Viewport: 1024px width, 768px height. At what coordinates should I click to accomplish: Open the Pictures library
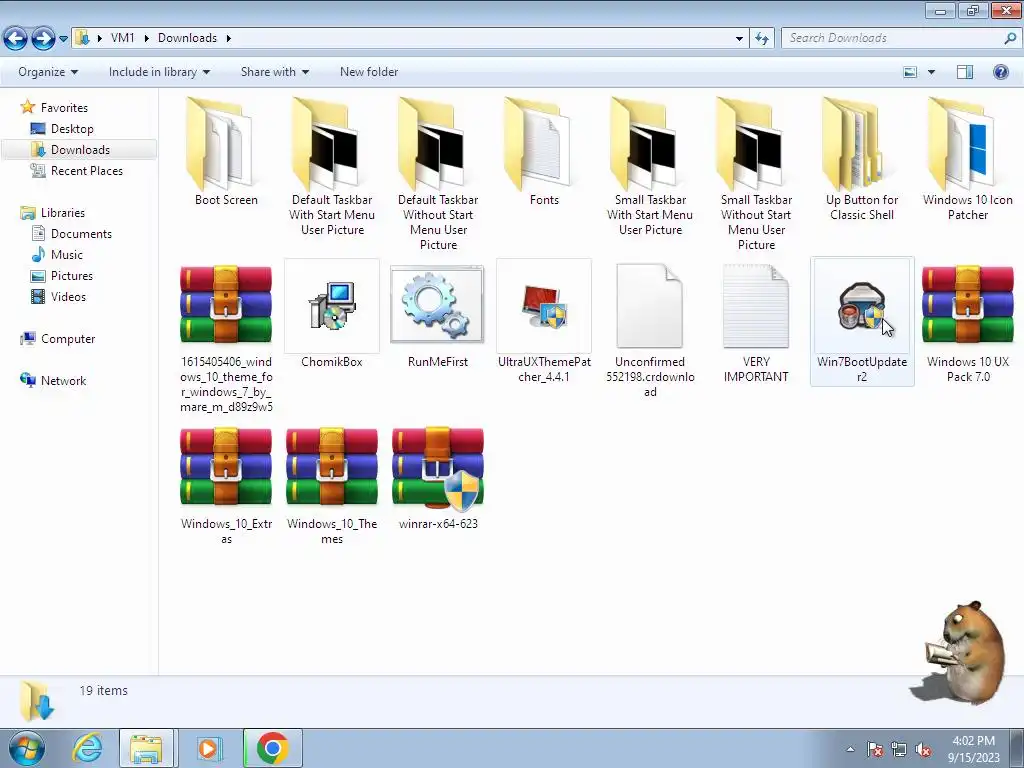pos(72,276)
